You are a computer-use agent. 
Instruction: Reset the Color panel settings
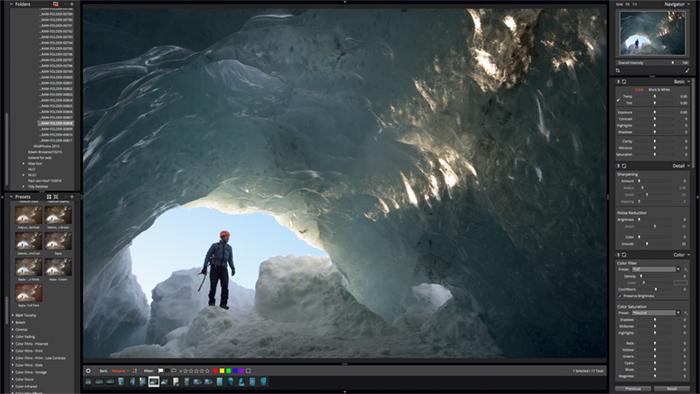click(x=624, y=255)
